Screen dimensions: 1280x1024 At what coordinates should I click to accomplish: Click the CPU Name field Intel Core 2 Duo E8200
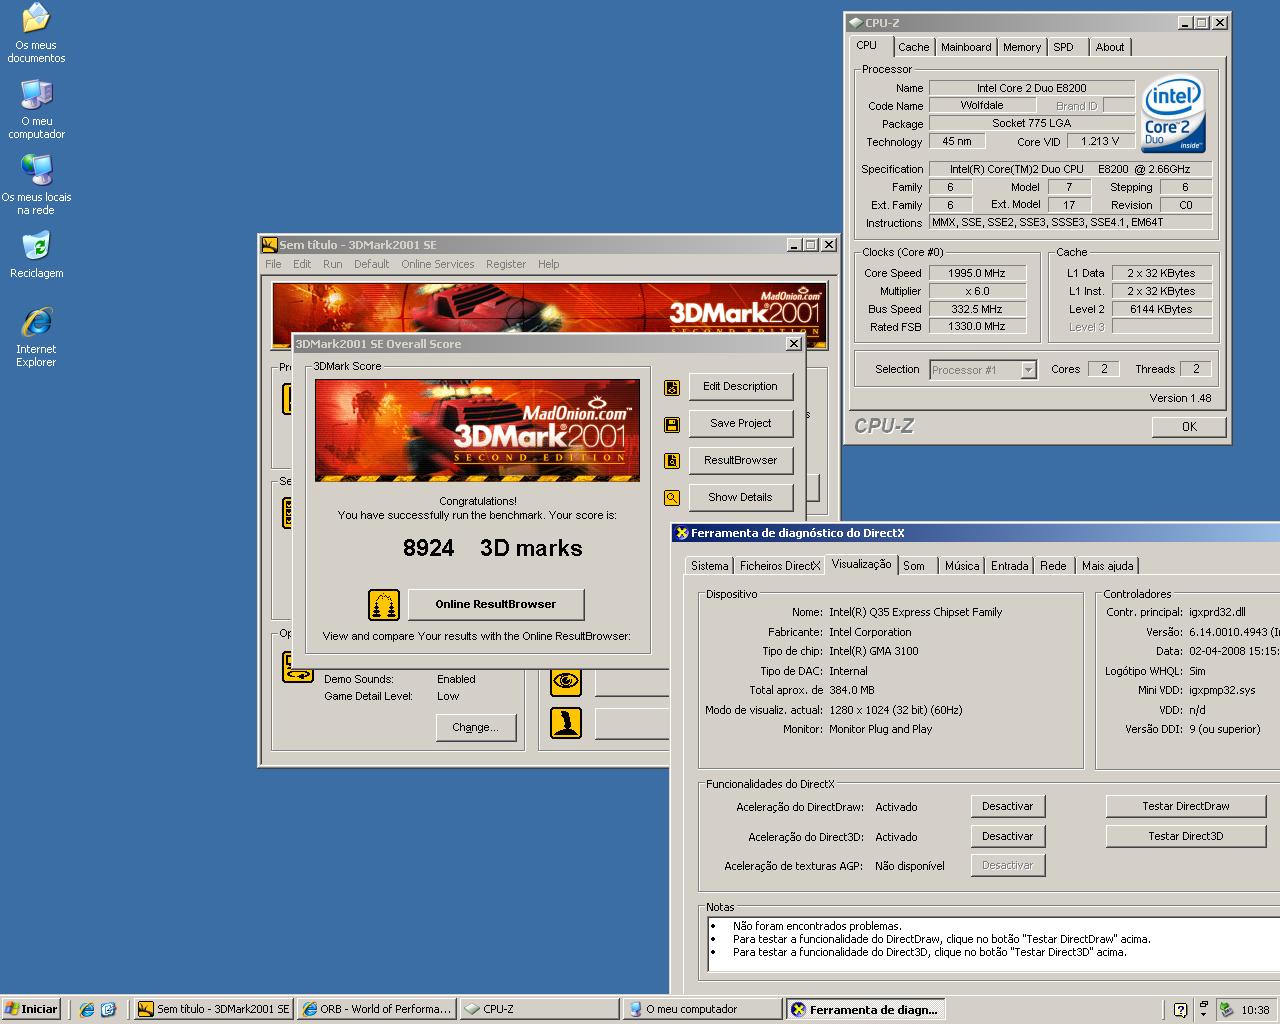click(1032, 88)
